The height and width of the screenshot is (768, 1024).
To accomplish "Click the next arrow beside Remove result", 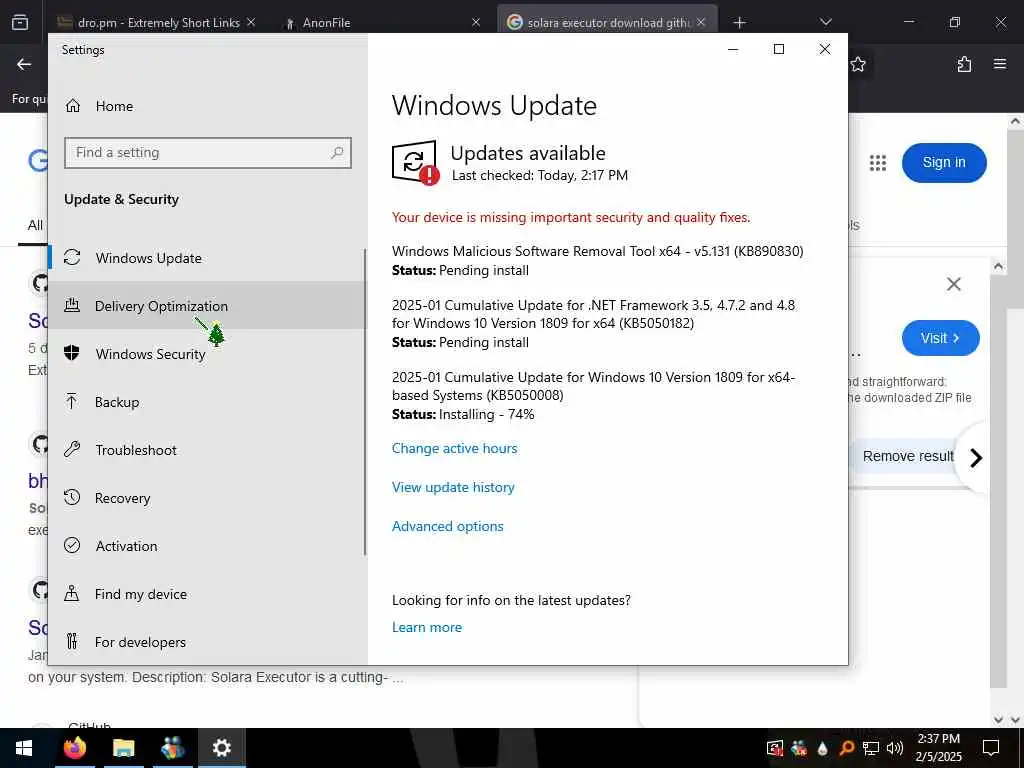I will click(976, 457).
